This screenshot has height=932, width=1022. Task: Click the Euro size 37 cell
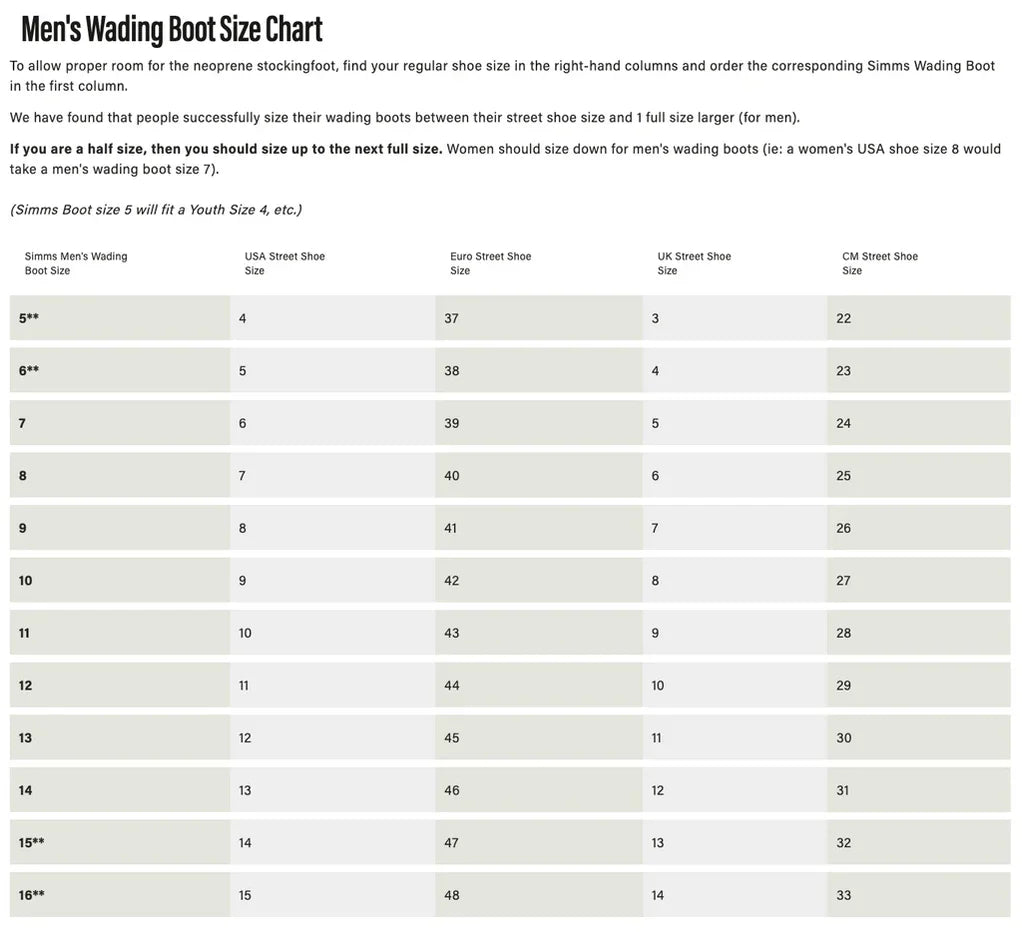452,318
